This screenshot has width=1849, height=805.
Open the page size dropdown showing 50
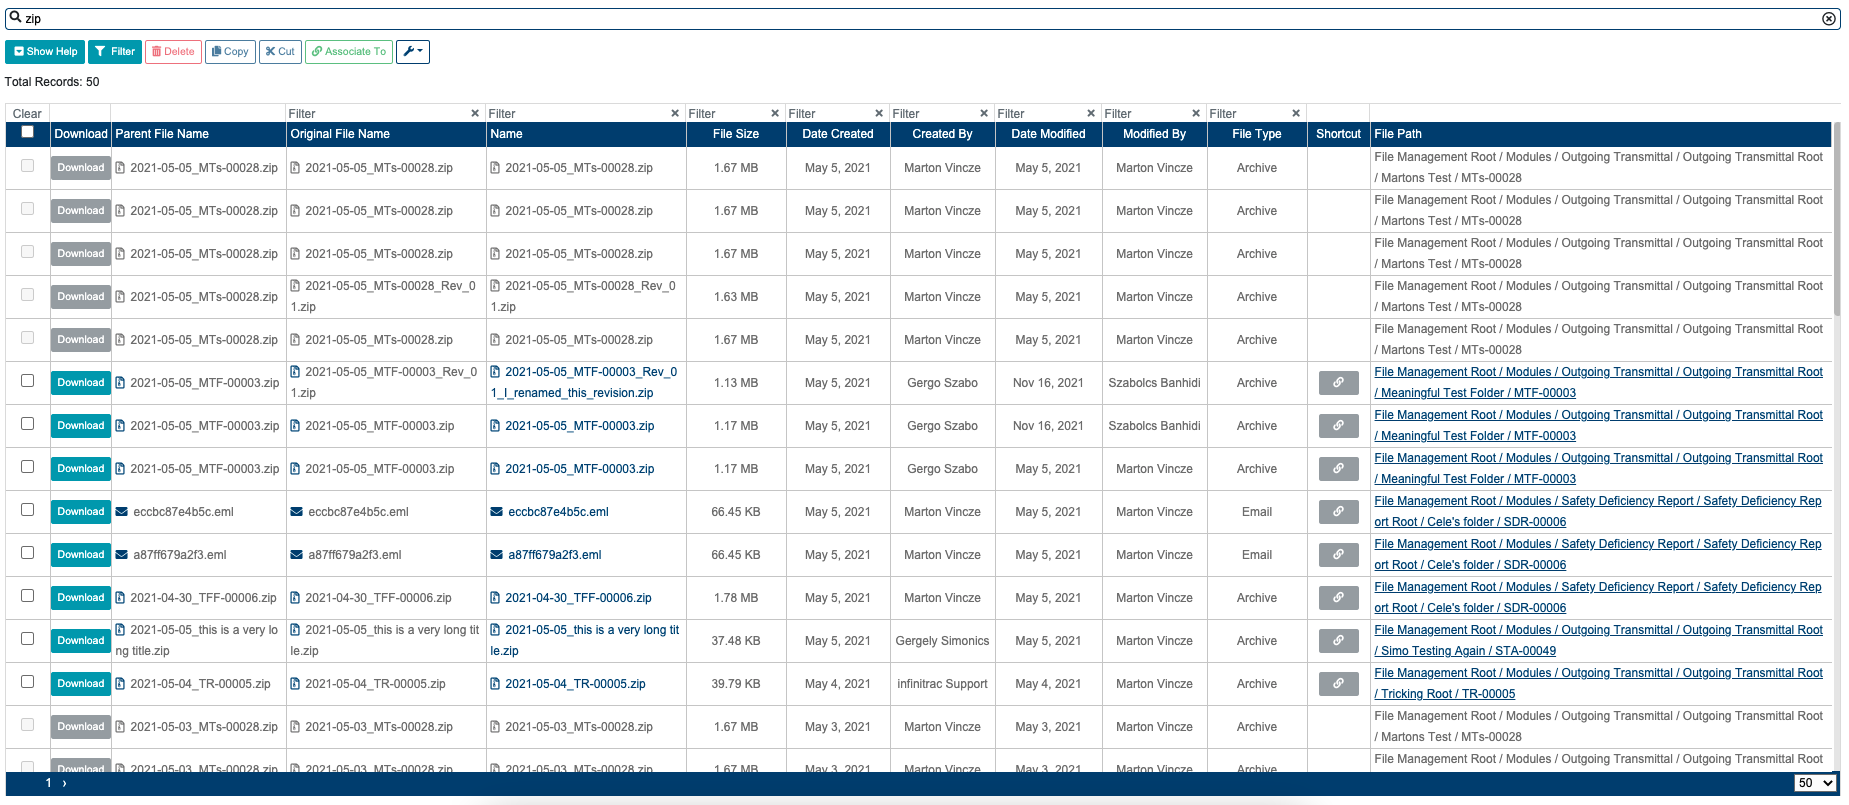click(1815, 783)
